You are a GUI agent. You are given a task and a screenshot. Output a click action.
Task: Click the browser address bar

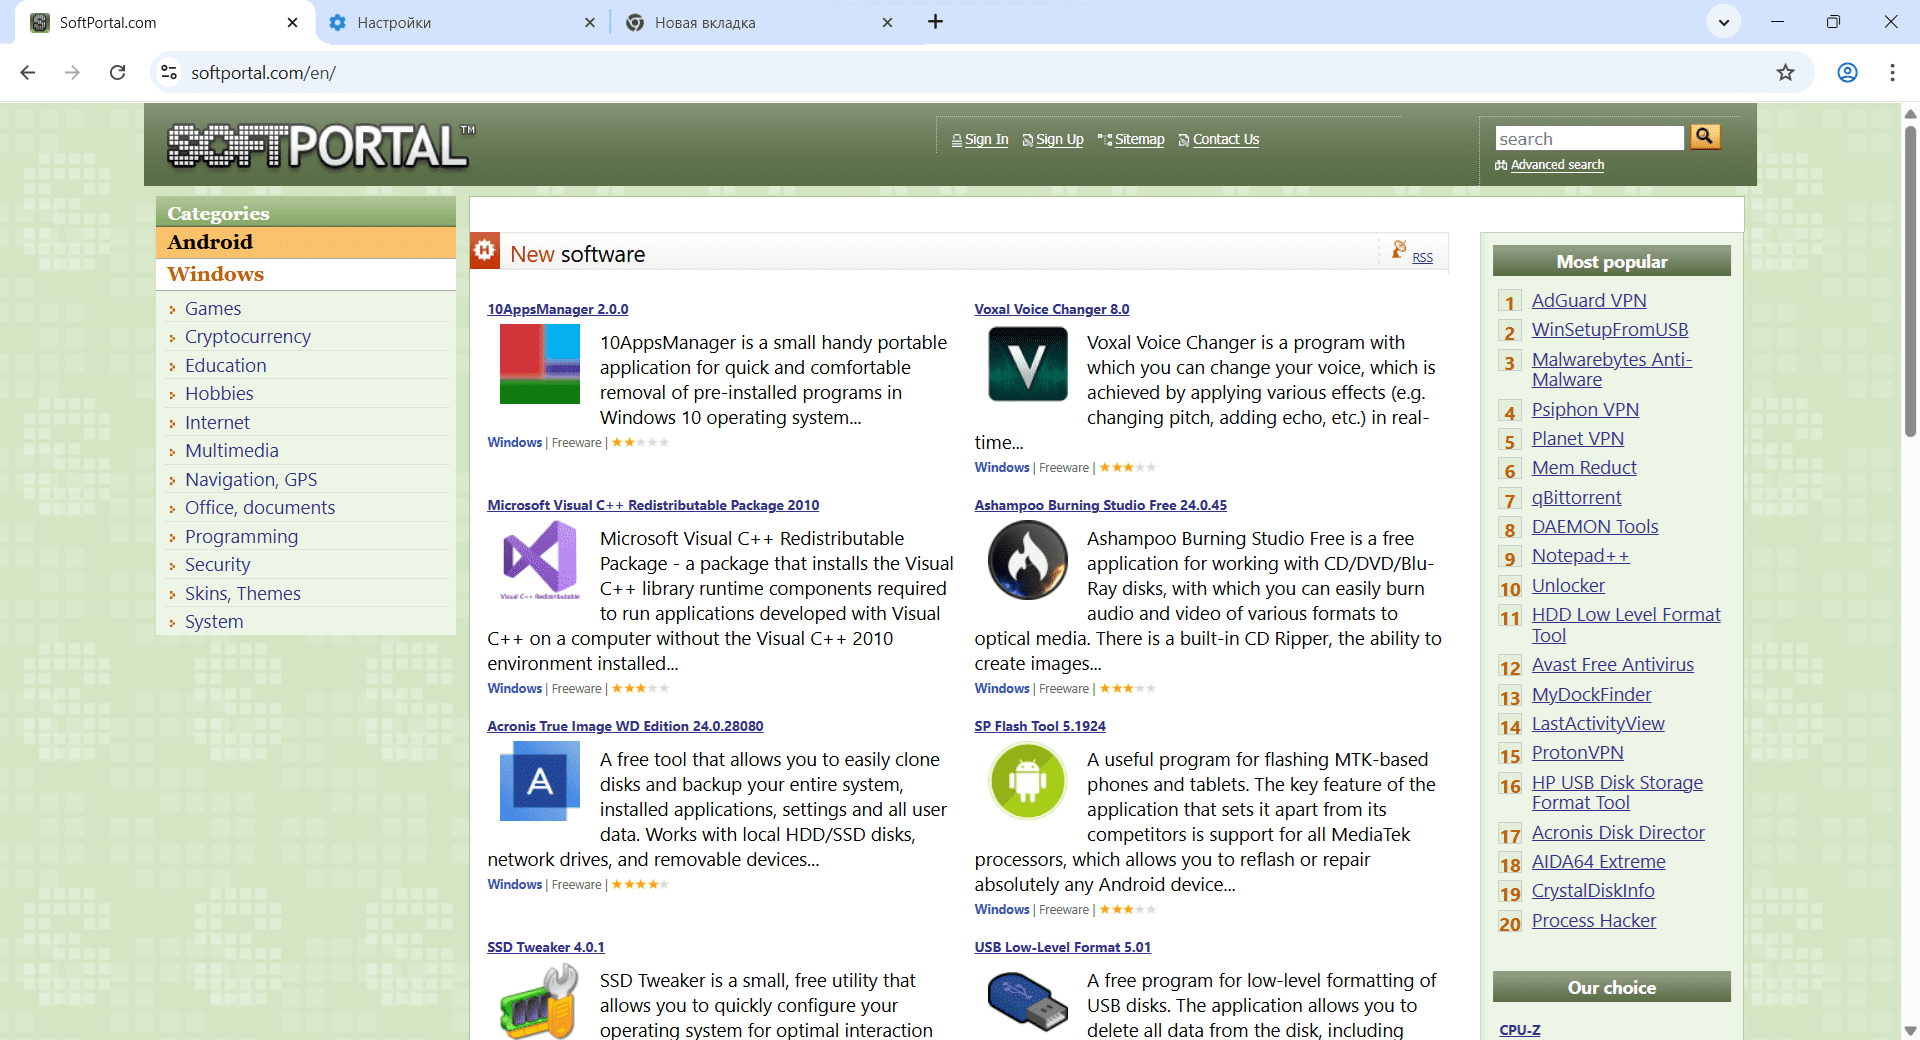960,73
